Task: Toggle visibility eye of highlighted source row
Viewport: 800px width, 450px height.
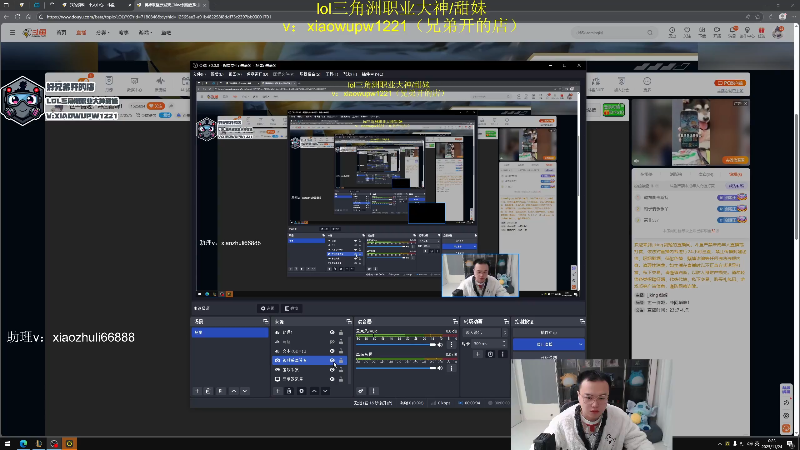Action: 332,360
